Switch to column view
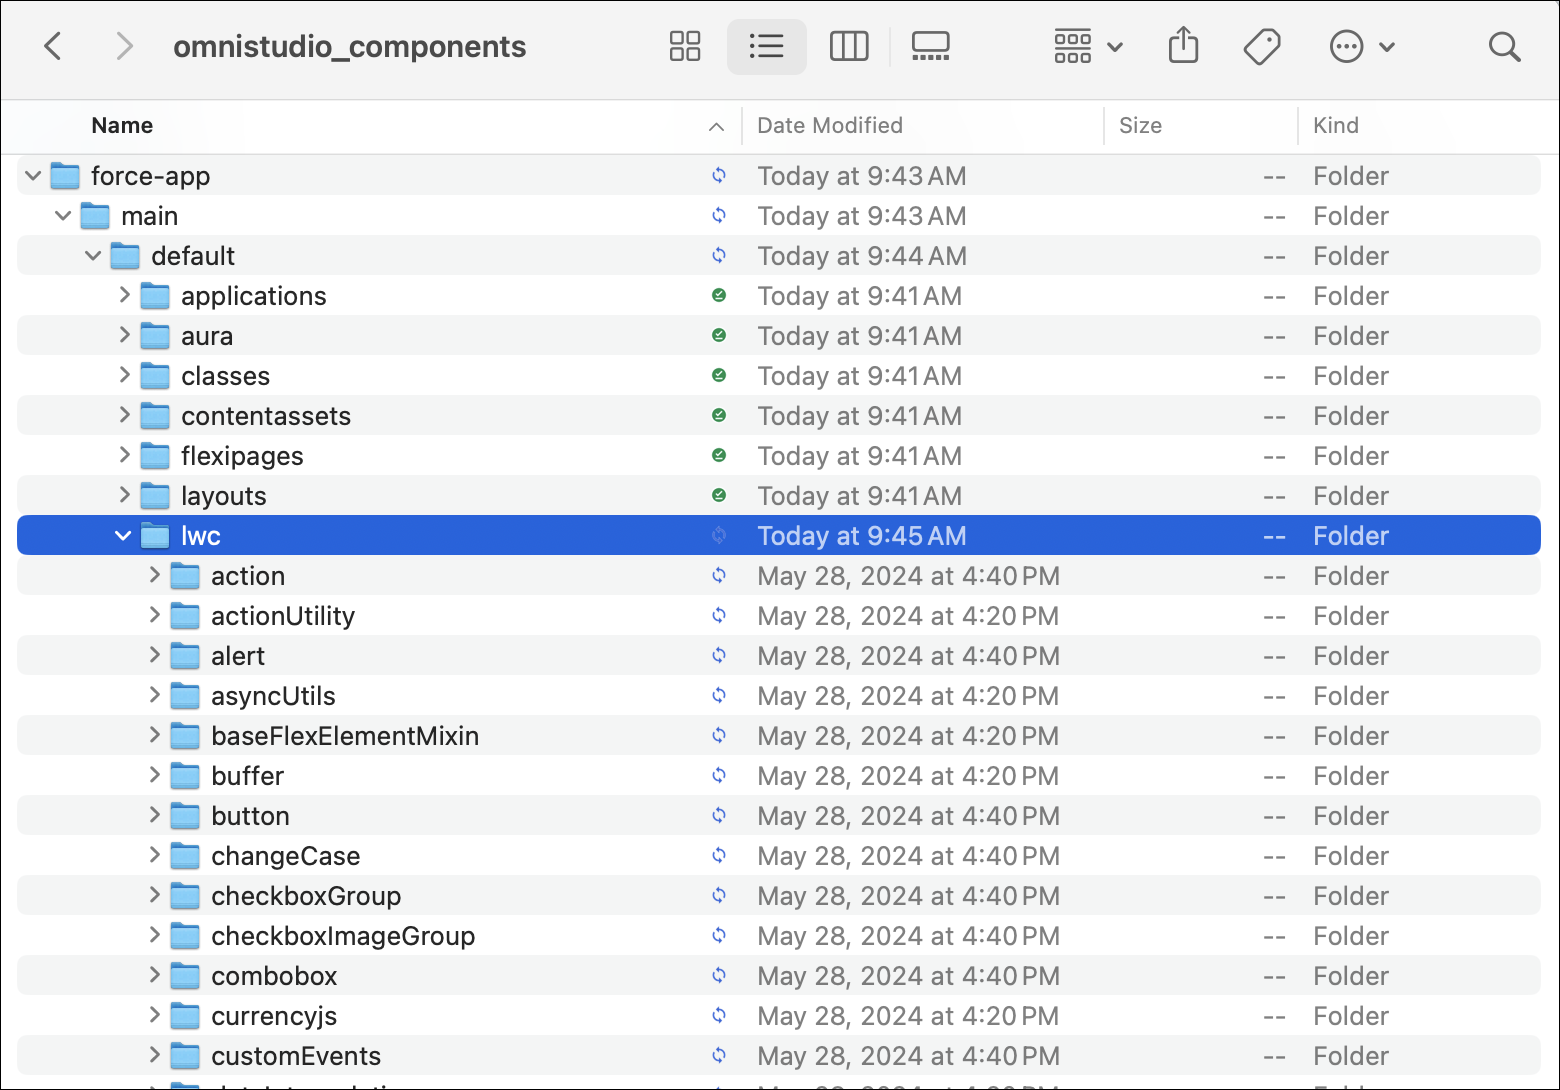This screenshot has width=1560, height=1090. [849, 46]
